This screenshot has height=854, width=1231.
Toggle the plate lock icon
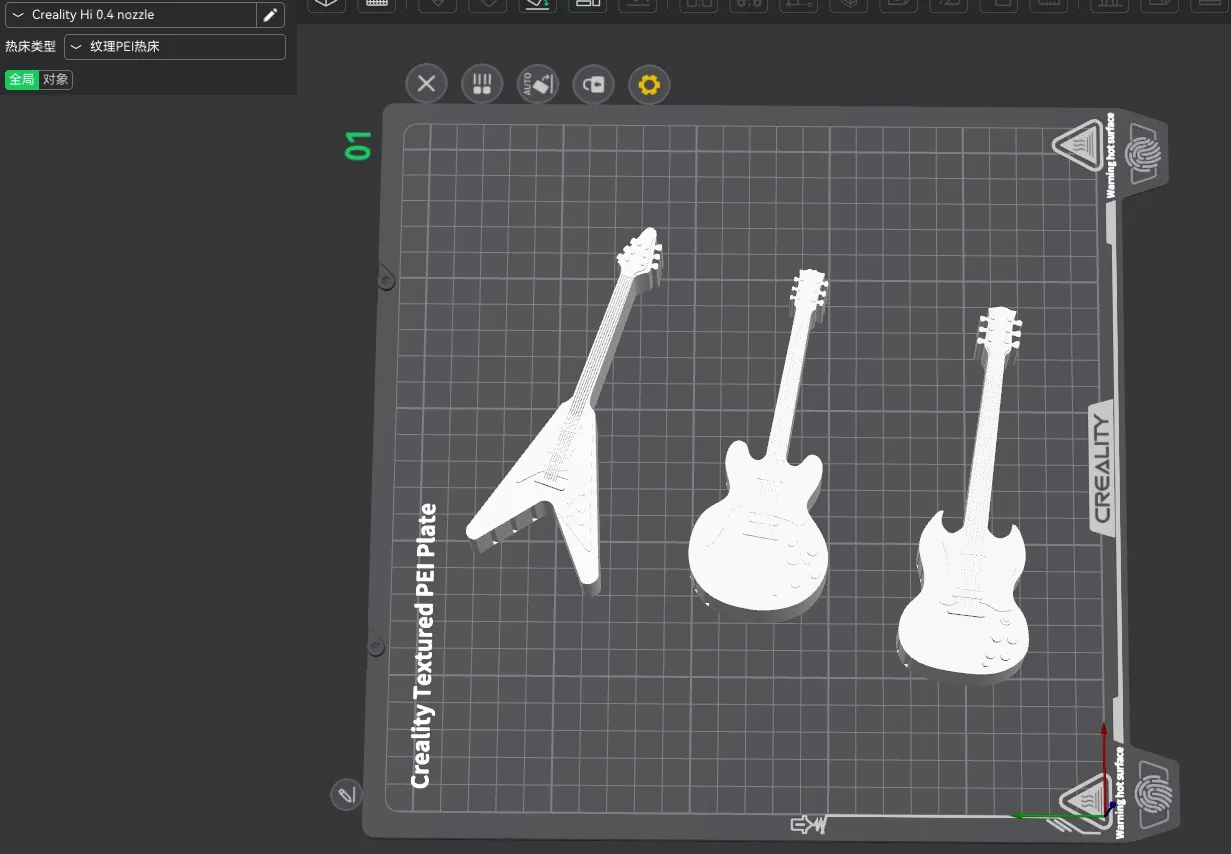tap(593, 84)
